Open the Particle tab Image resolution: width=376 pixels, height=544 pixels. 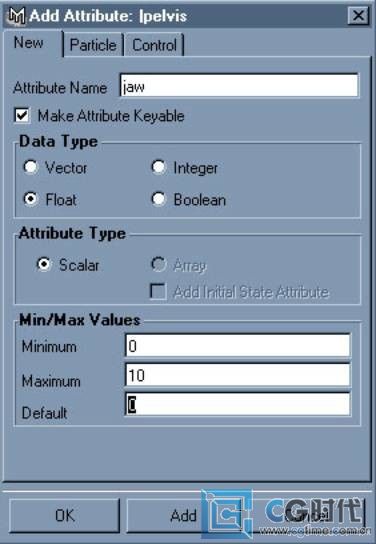[x=93, y=45]
